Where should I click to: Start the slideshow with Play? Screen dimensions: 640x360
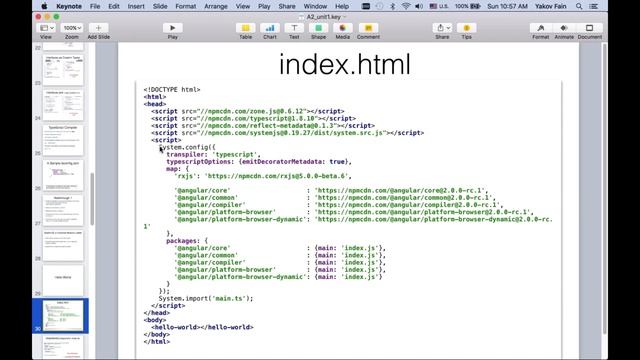(x=172, y=28)
